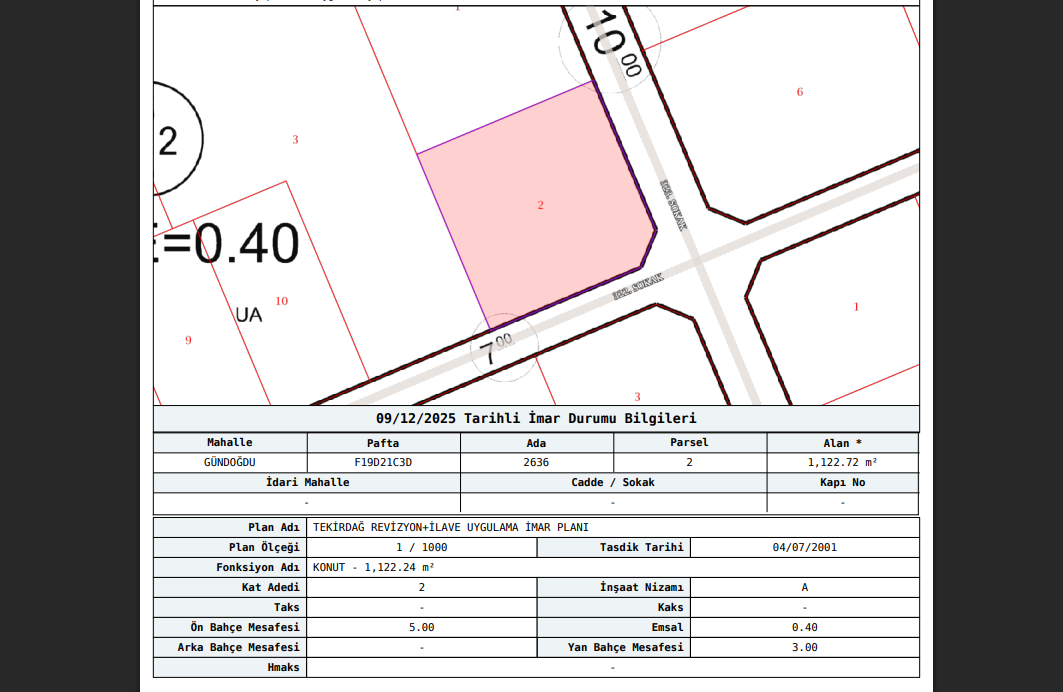Click the Tekirdağ Revizyon plan name text
The image size is (1063, 692).
click(451, 527)
